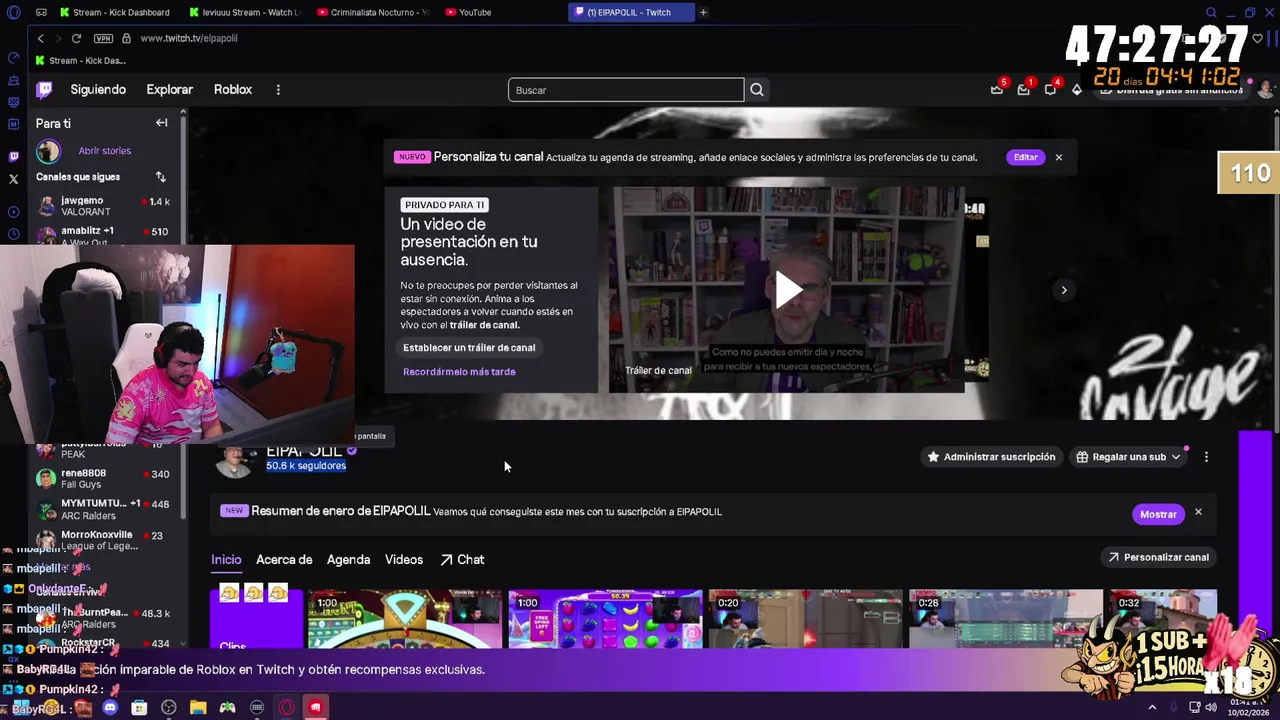Open the Opera menu logo
The width and height of the screenshot is (1280, 720).
pos(13,12)
